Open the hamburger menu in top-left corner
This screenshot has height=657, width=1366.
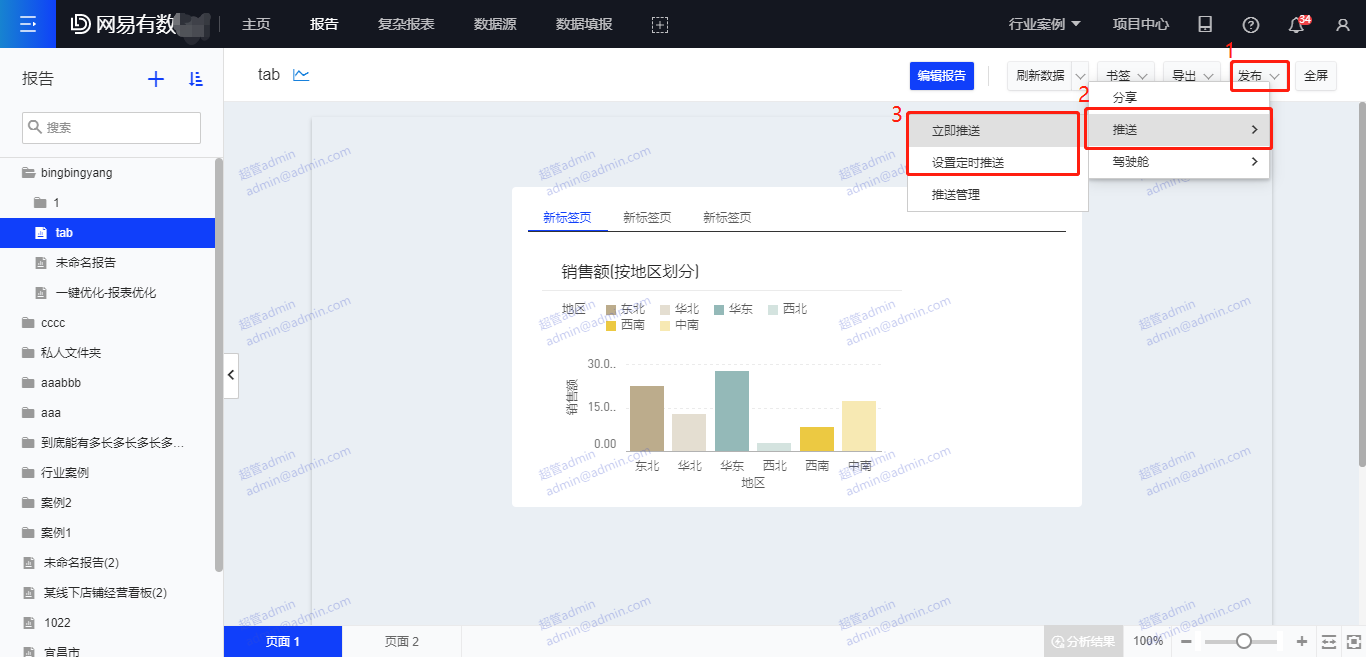[x=28, y=24]
